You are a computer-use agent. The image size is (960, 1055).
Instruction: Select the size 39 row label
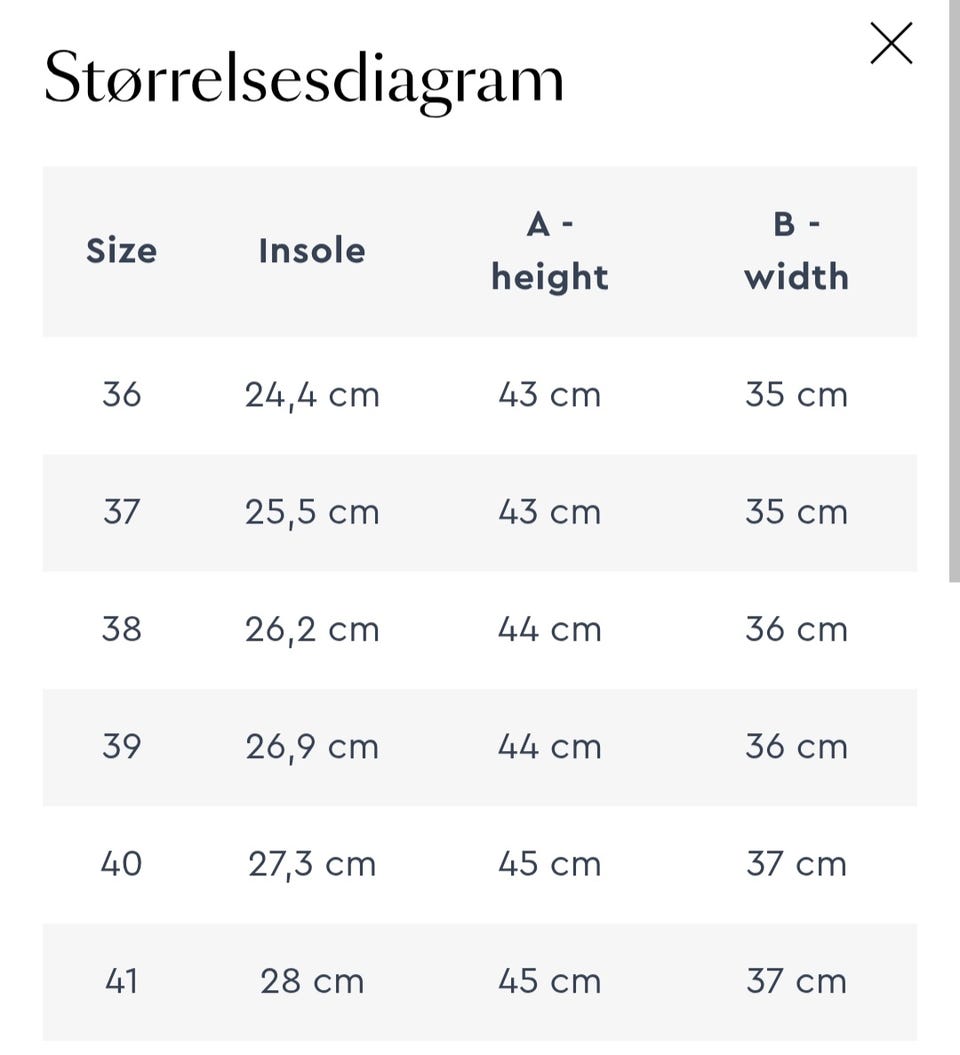[122, 746]
